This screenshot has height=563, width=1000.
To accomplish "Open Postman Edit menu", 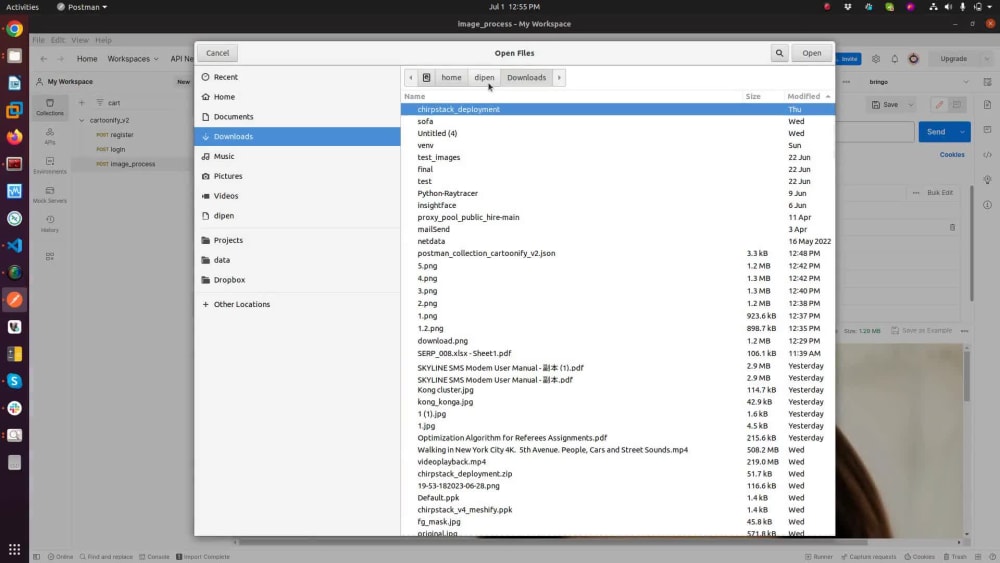I will (58, 40).
